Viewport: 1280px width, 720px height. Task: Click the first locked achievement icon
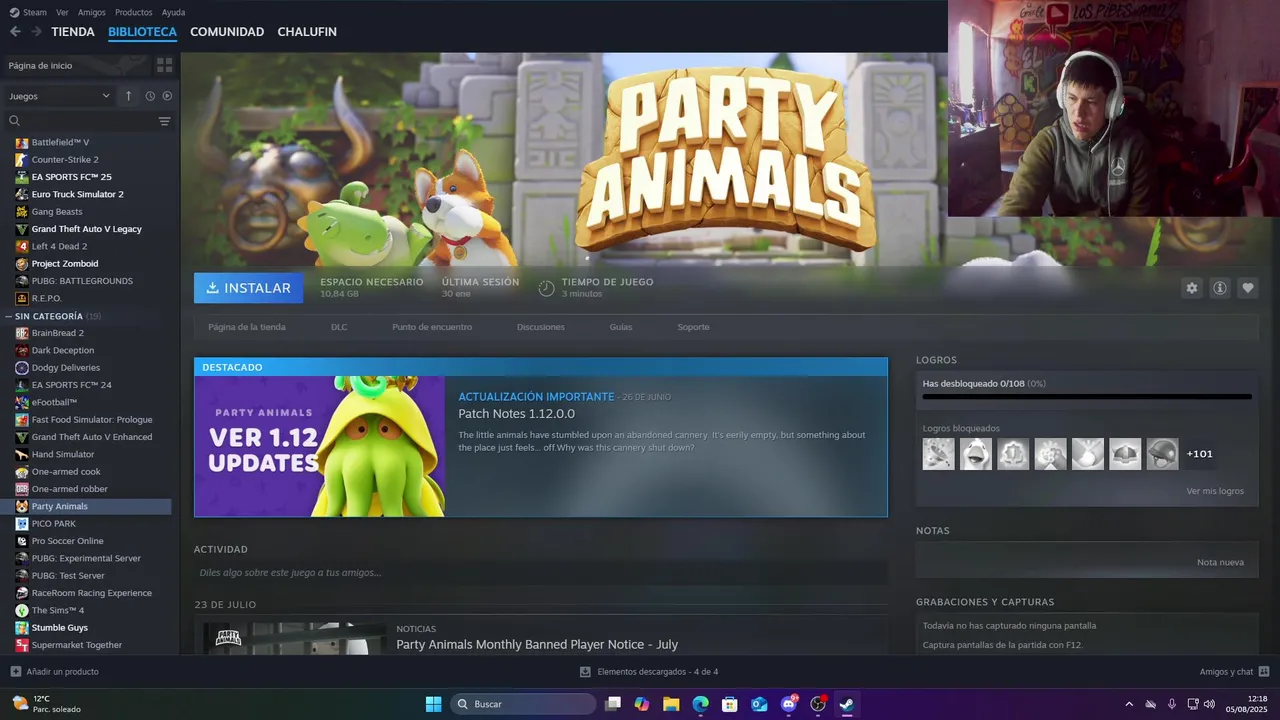(x=938, y=454)
